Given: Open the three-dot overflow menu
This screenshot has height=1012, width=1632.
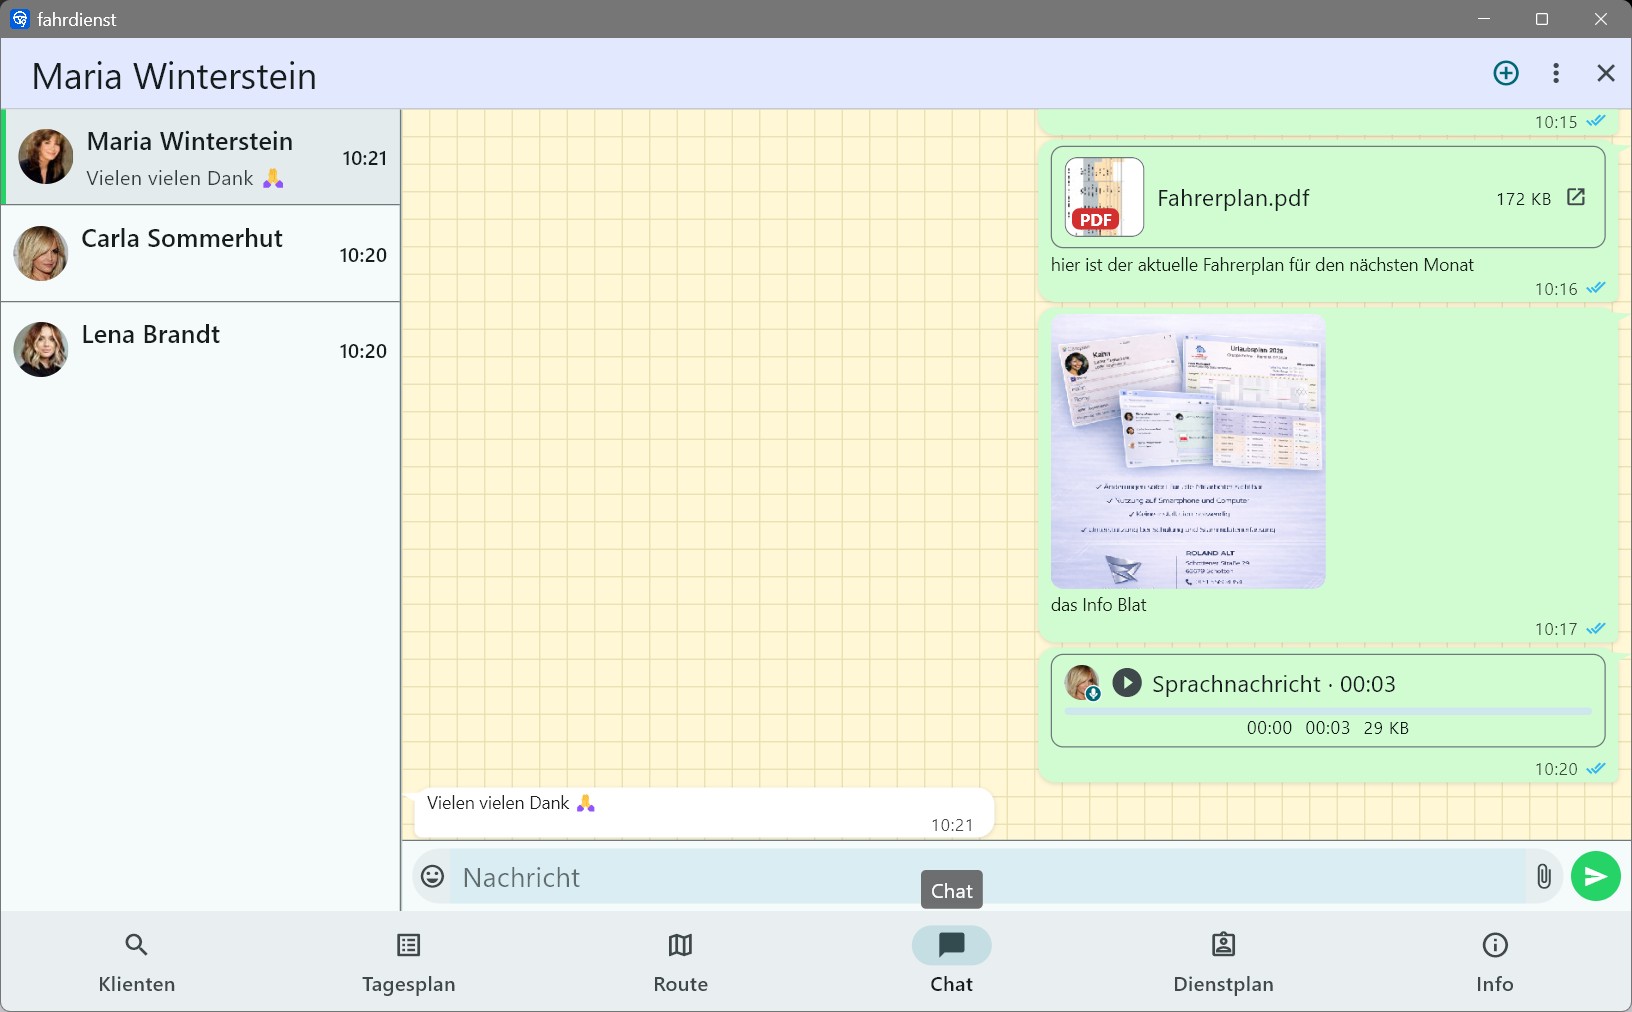Looking at the screenshot, I should pyautogui.click(x=1556, y=73).
